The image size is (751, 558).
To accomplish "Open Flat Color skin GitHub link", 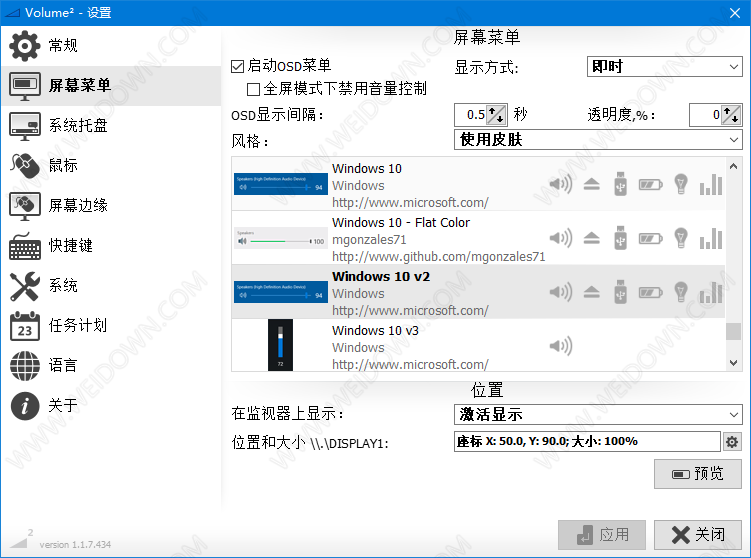I will tap(439, 257).
